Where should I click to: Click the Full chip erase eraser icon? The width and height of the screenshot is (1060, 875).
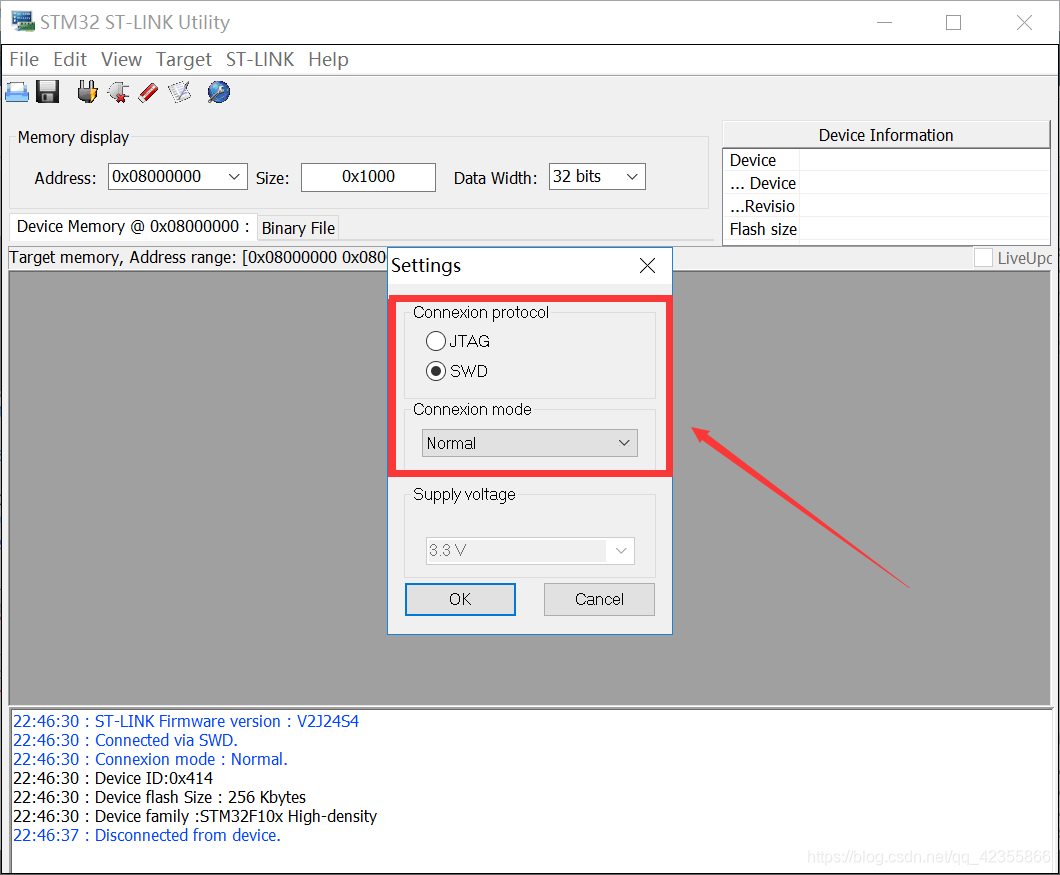click(x=149, y=92)
